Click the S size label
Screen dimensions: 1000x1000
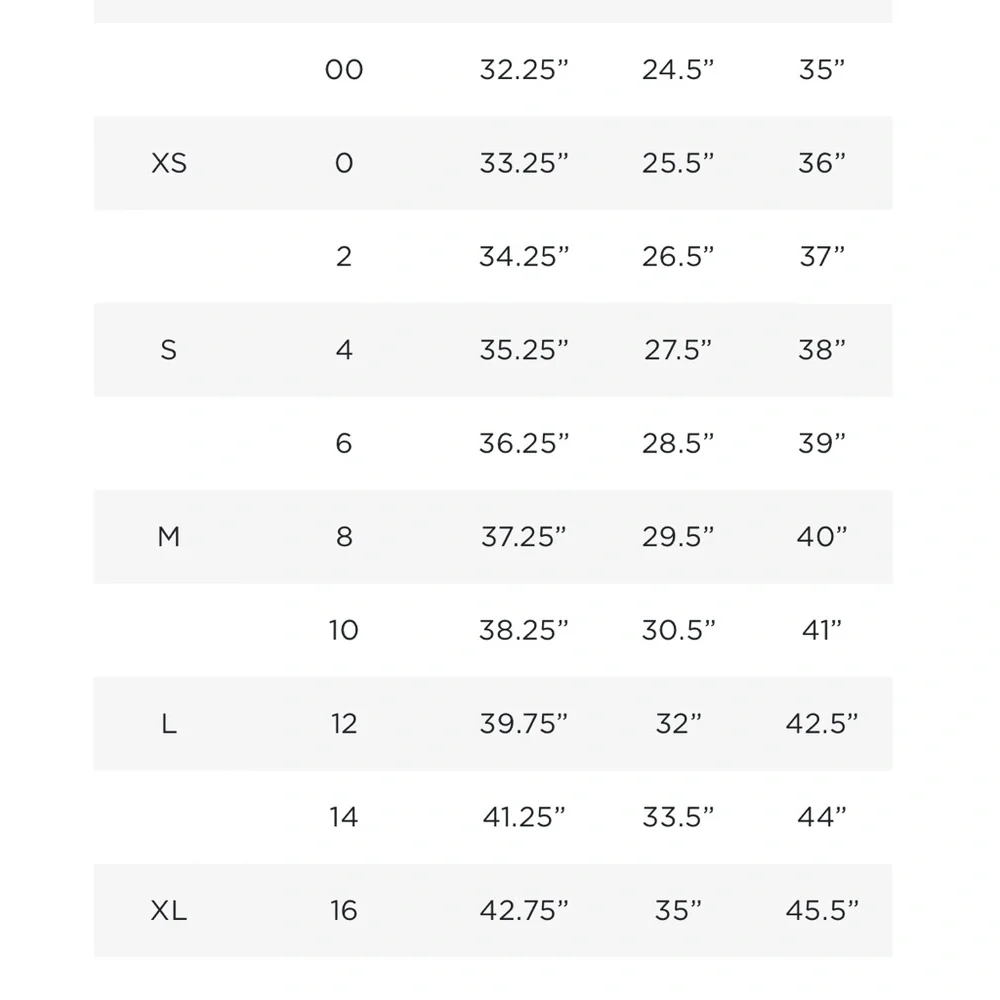(x=168, y=350)
